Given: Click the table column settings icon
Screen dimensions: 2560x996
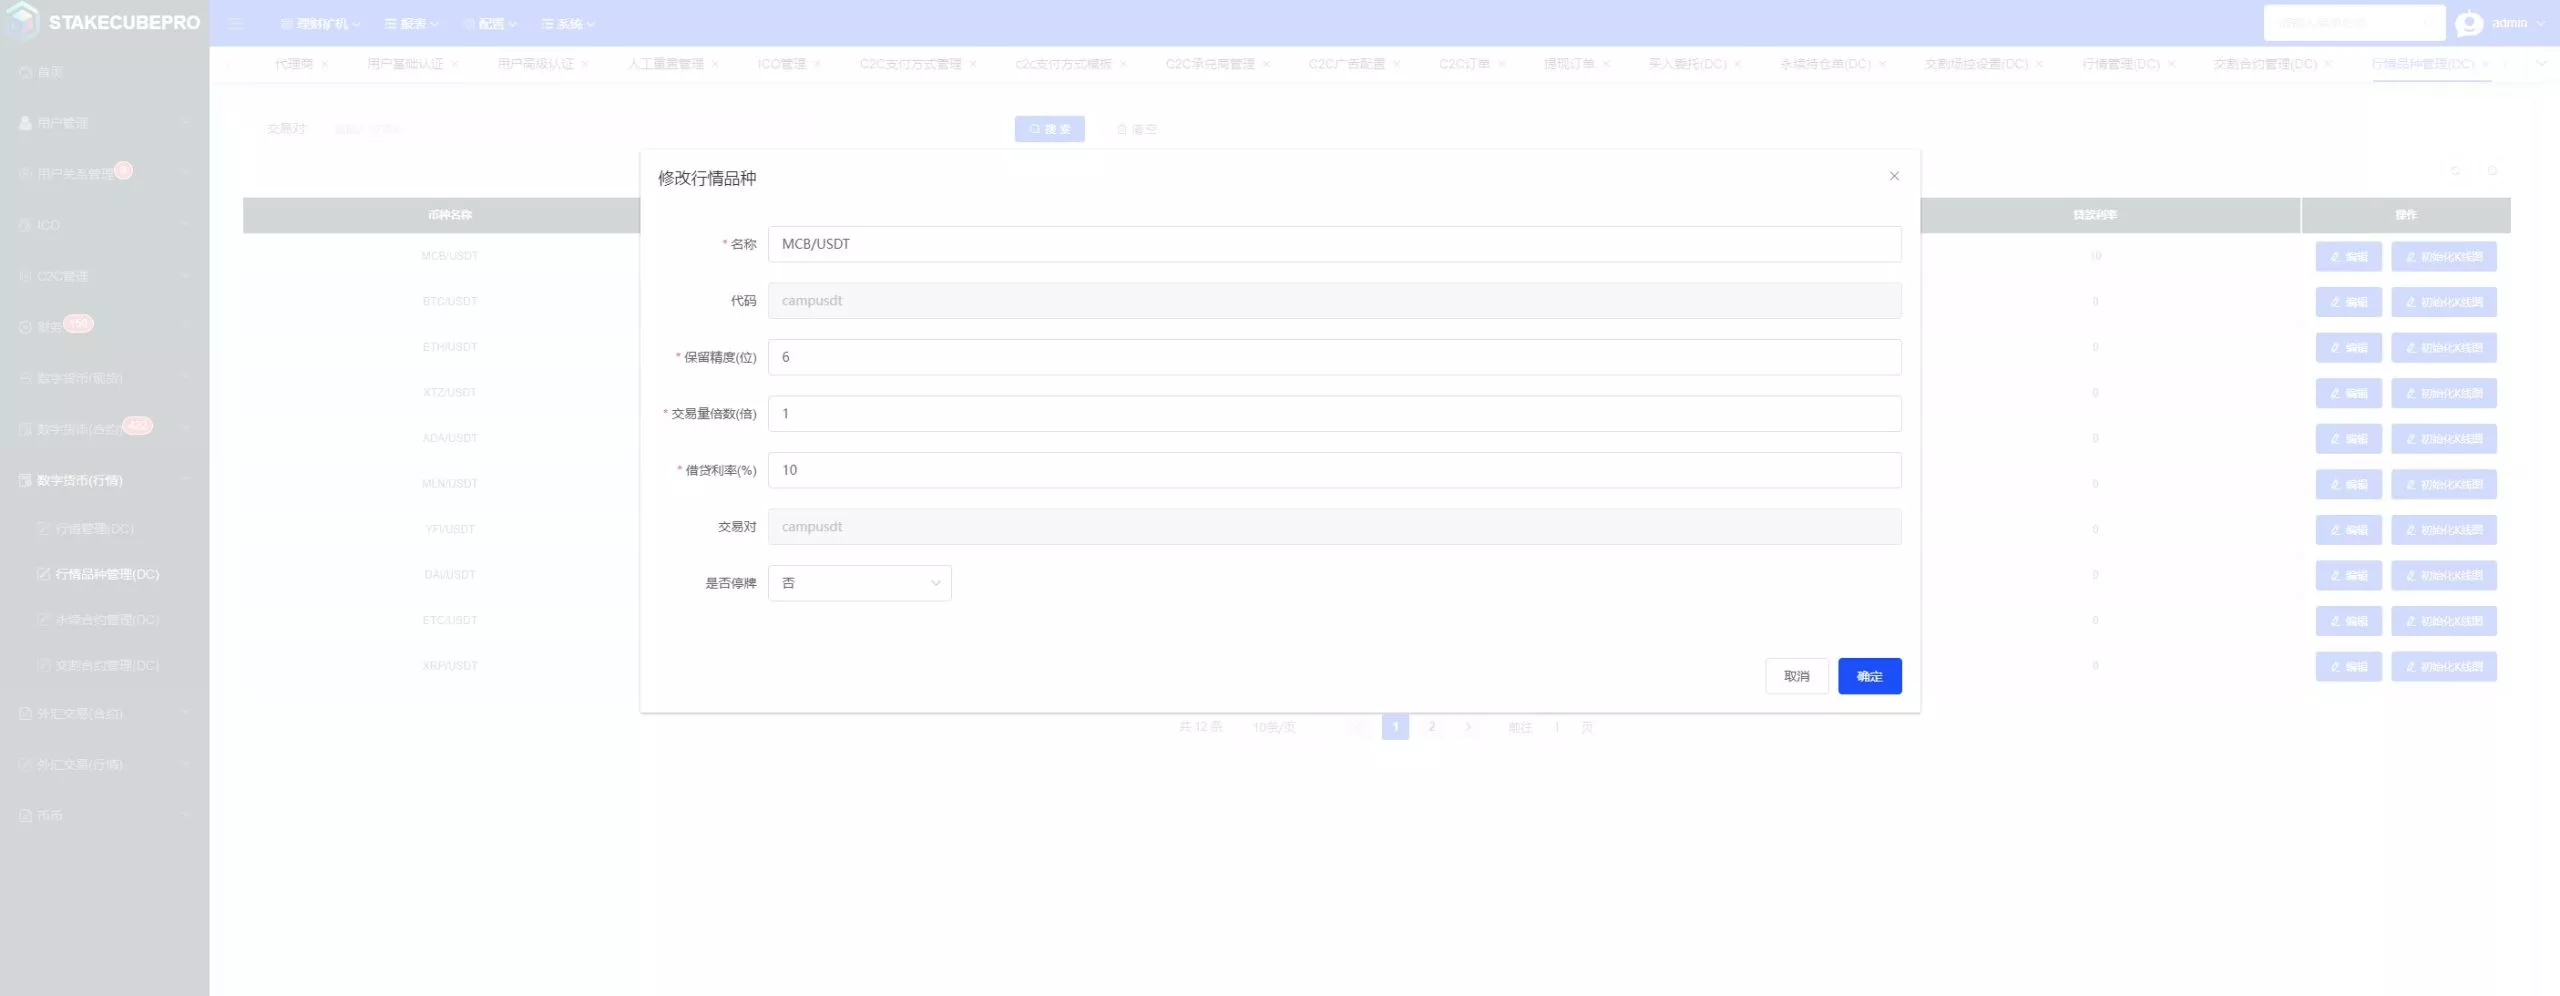Looking at the screenshot, I should [x=2492, y=171].
